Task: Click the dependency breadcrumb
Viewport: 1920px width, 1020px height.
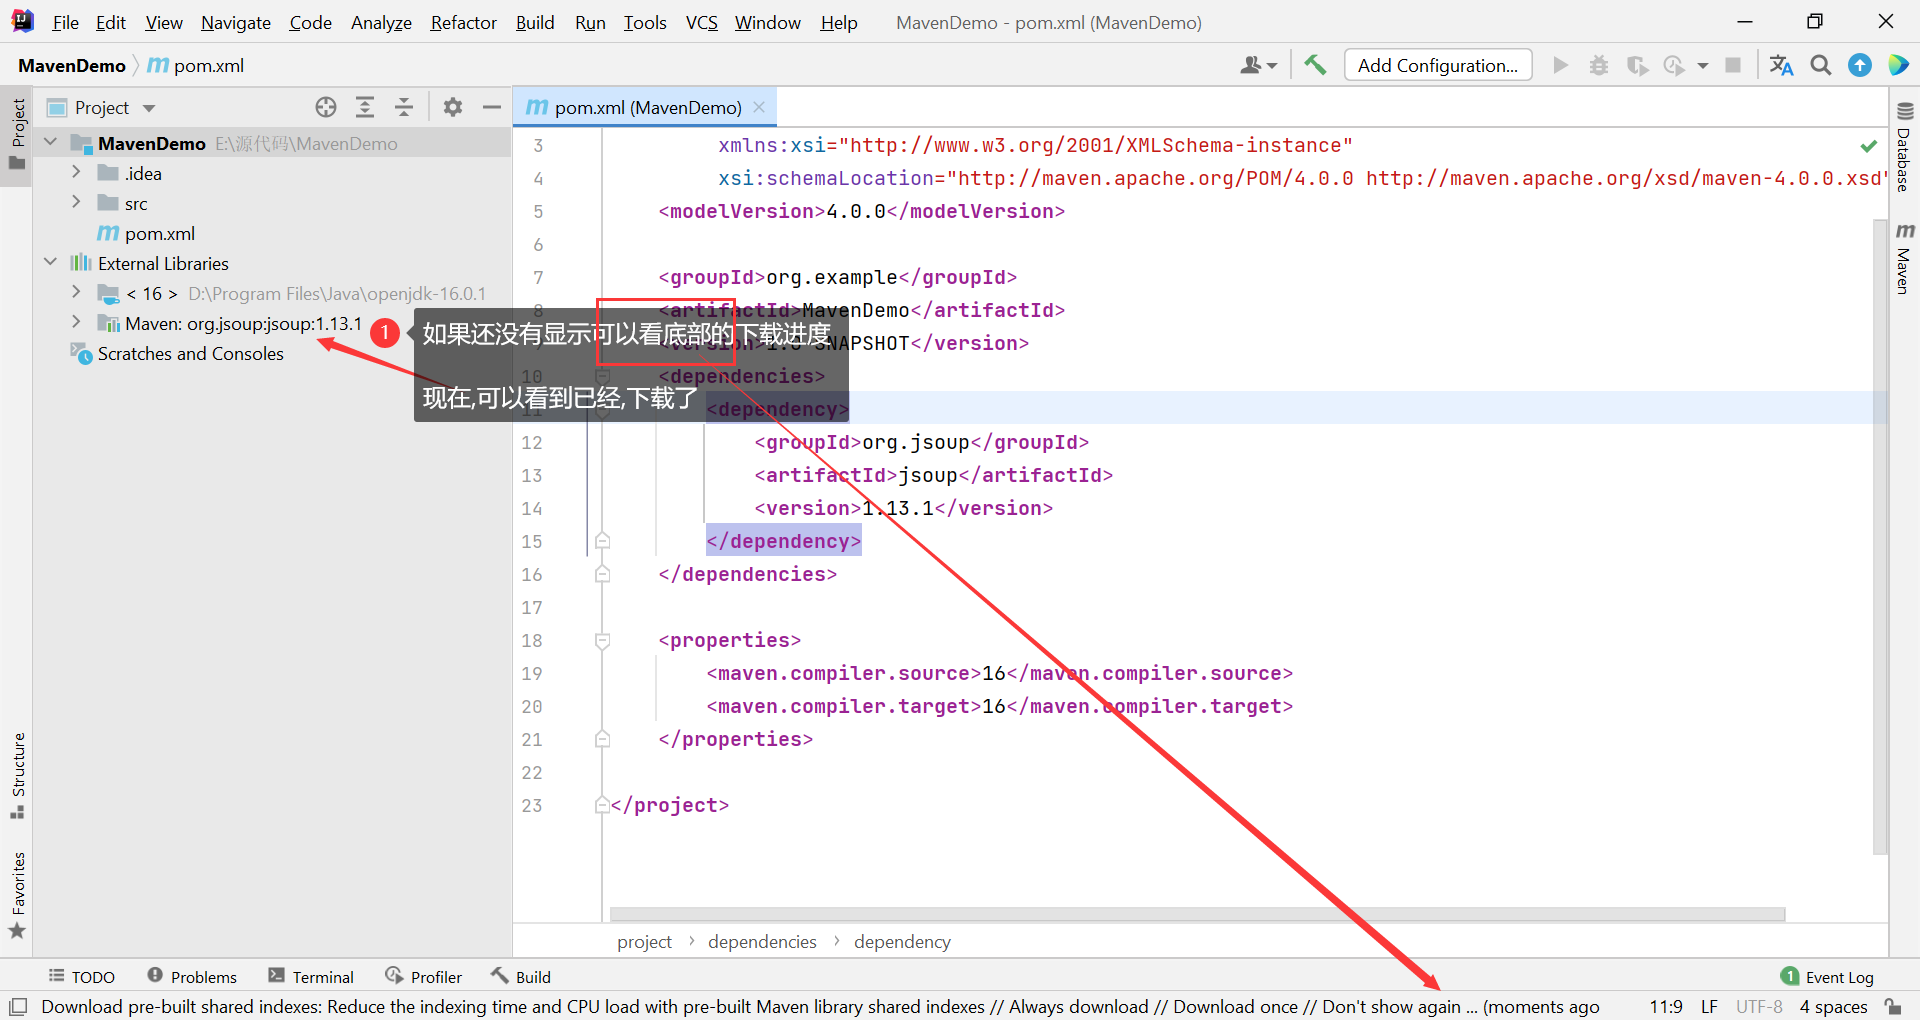Action: point(902,942)
